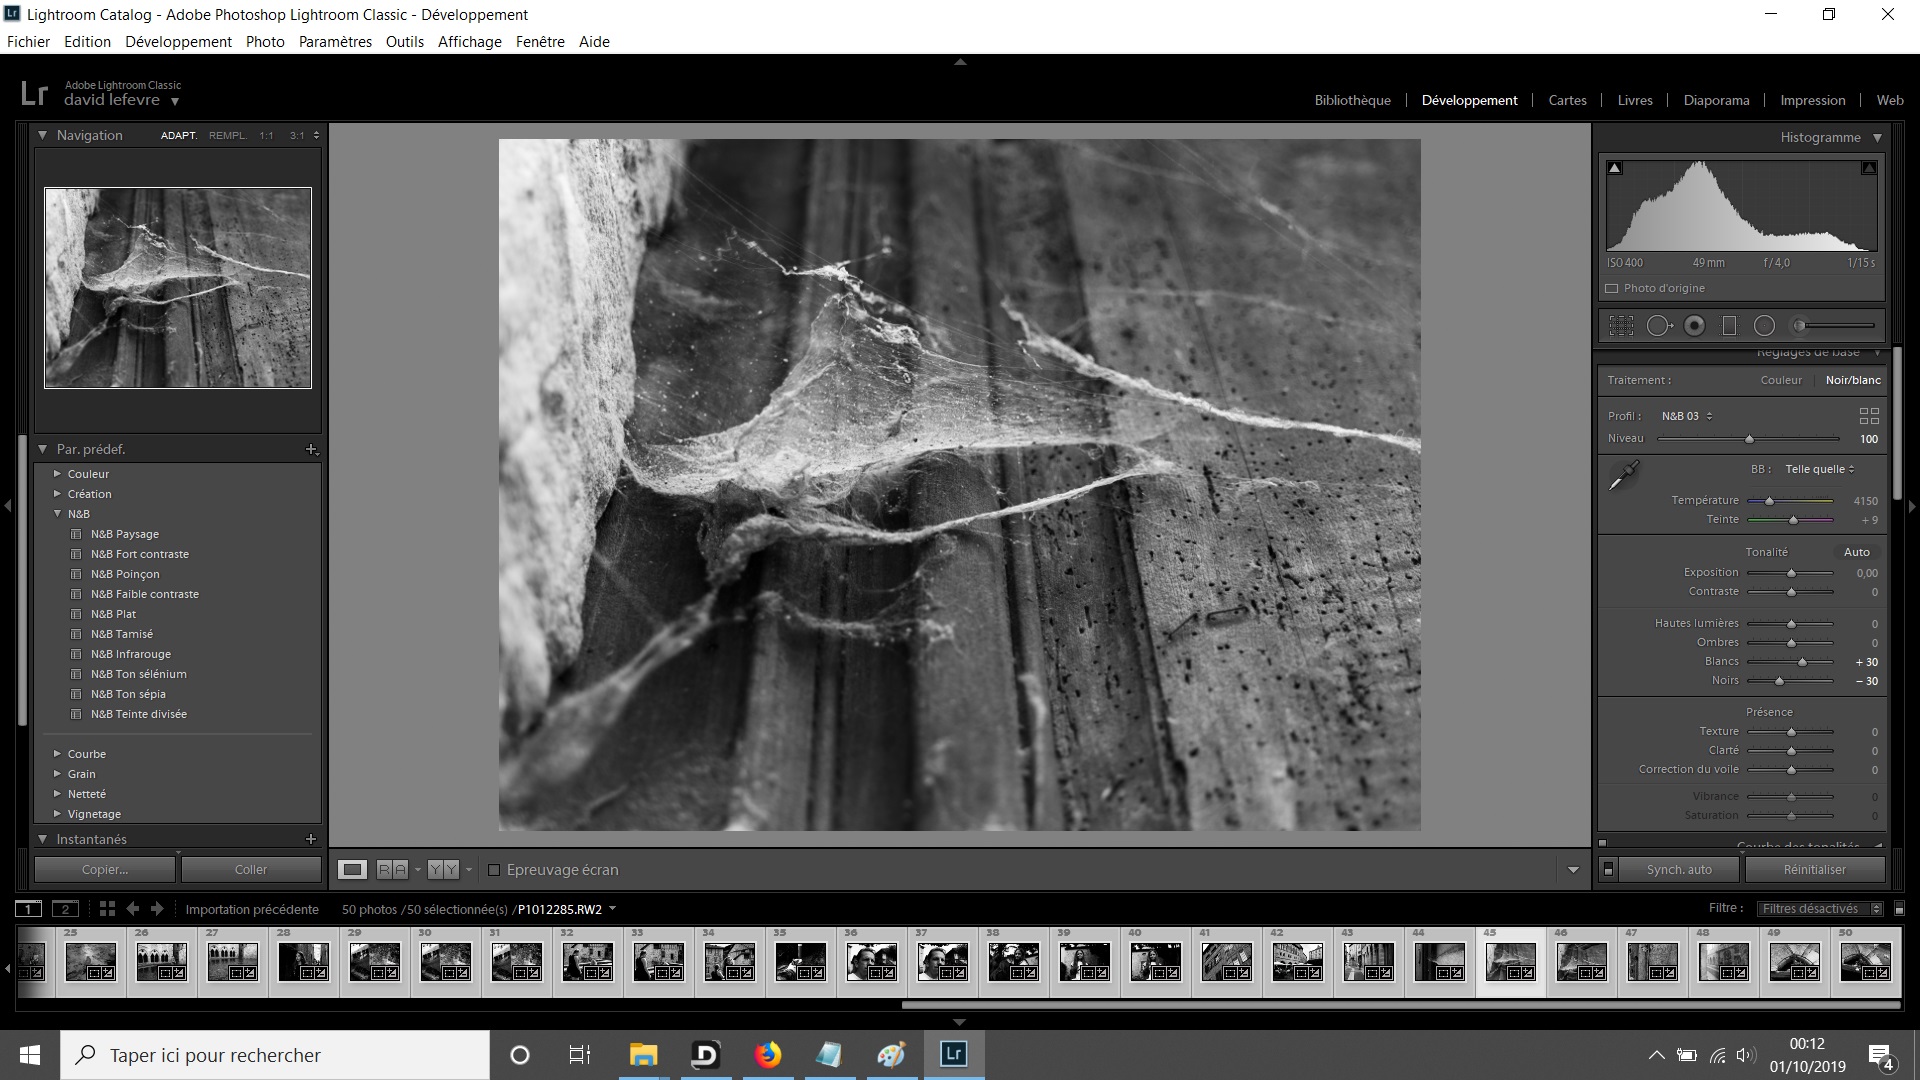
Task: Open the Paramètres menu
Action: 335,42
